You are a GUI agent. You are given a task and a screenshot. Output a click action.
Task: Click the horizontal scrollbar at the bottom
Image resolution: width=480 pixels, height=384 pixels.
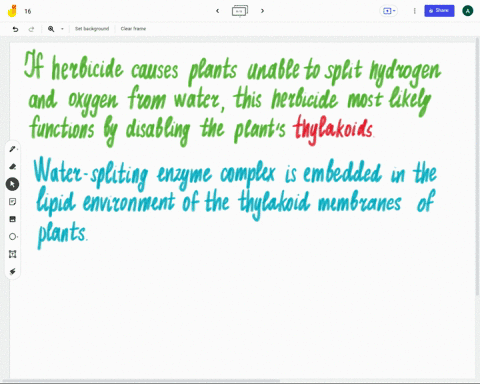[140, 381]
